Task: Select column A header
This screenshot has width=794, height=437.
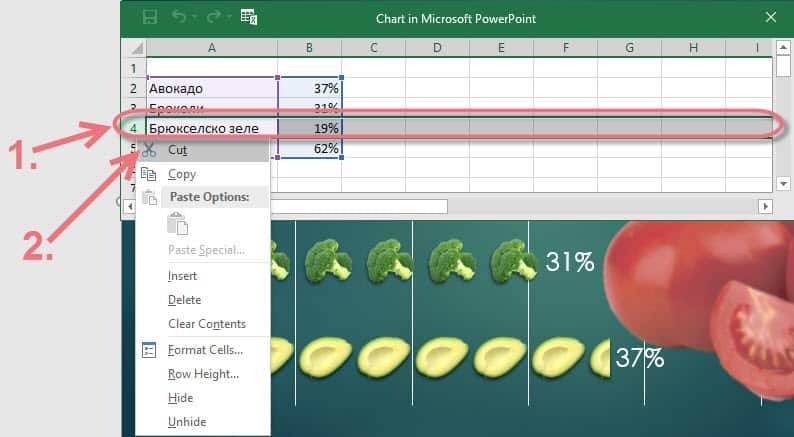Action: click(x=212, y=48)
